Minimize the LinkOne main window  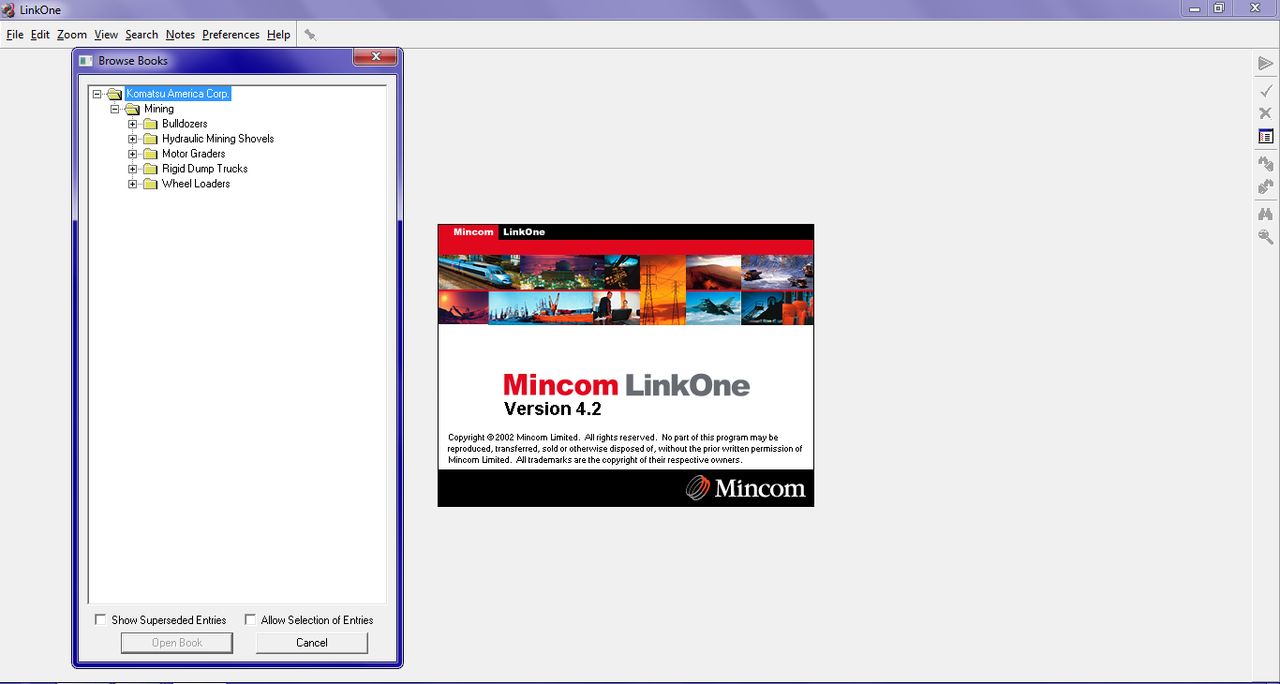point(1194,8)
